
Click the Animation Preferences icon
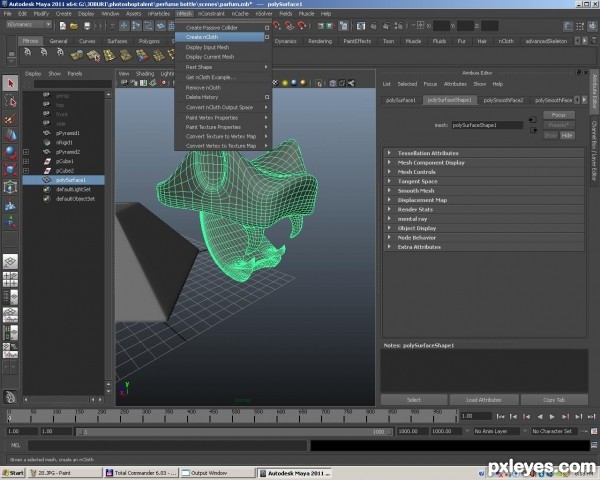pos(594,431)
